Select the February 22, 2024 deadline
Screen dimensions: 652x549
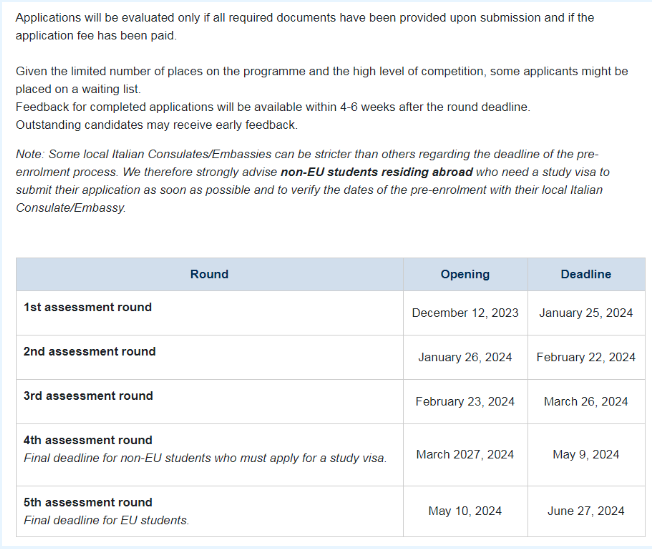pyautogui.click(x=586, y=357)
